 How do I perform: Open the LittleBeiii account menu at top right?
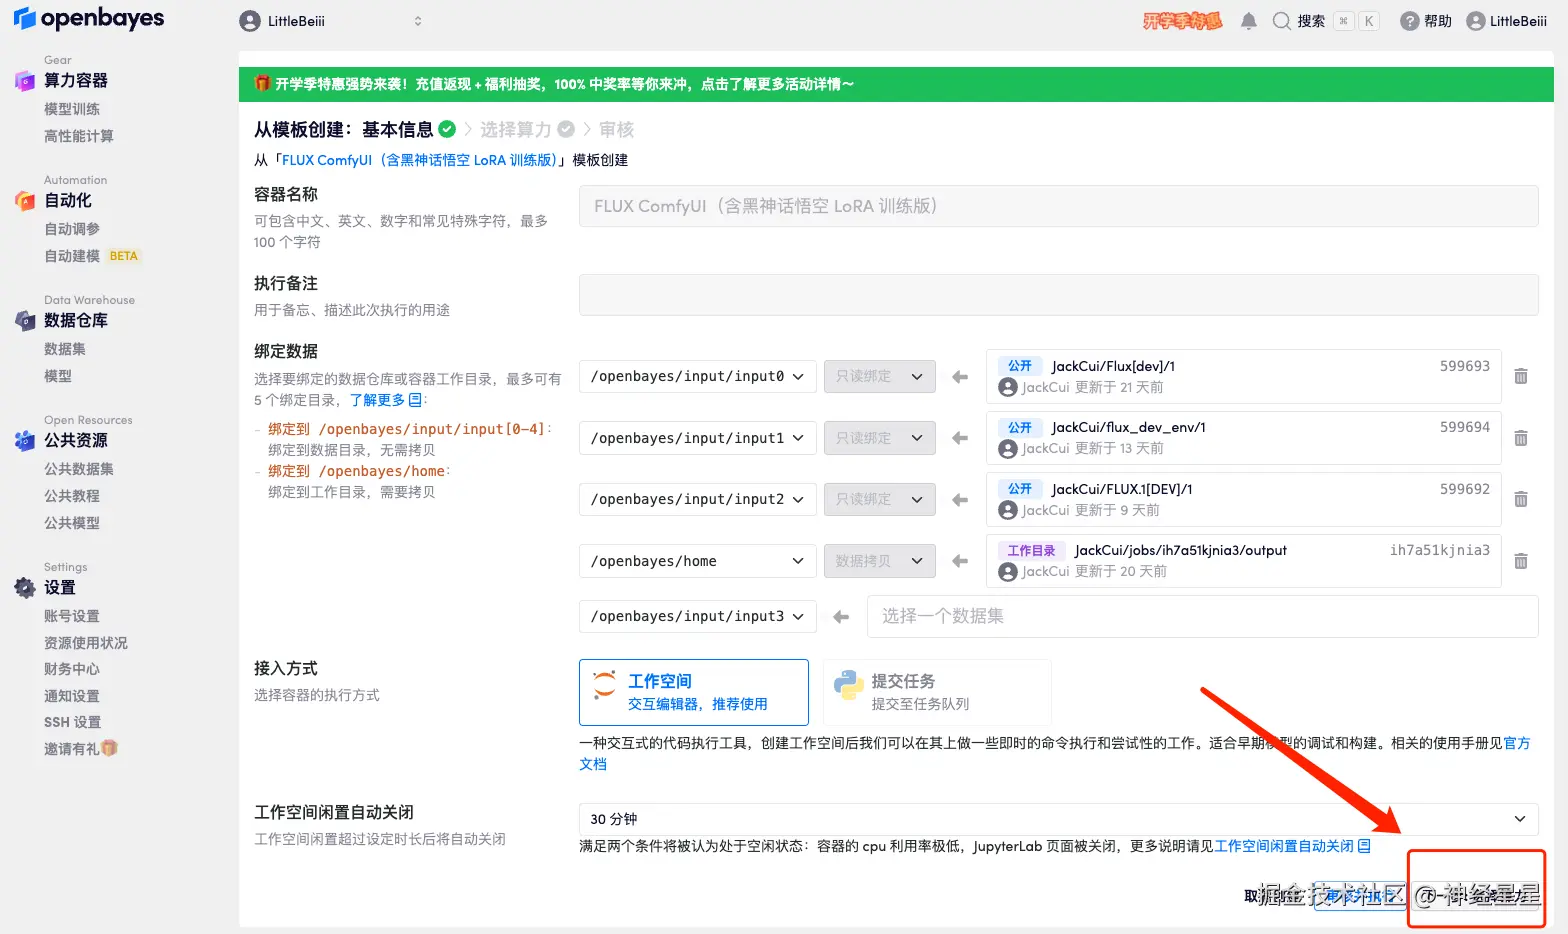[x=1507, y=21]
